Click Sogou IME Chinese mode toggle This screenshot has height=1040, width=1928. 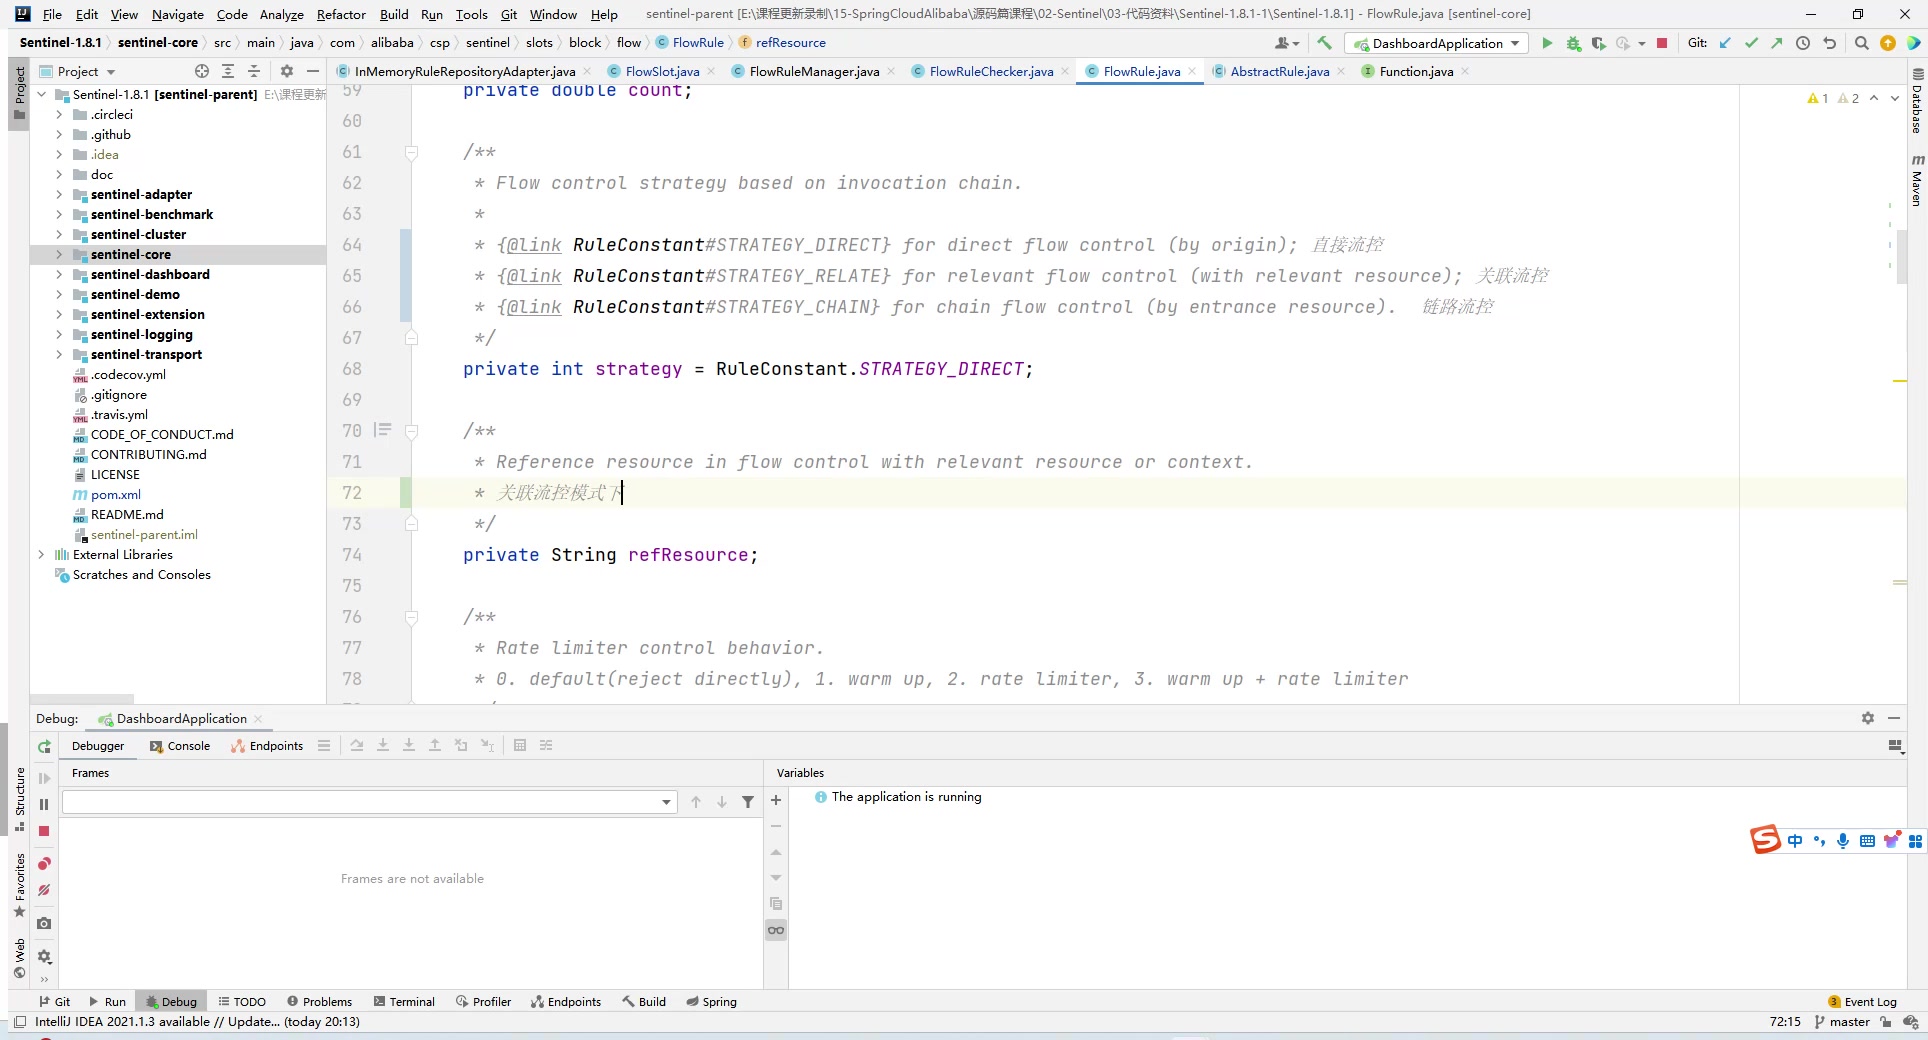pos(1795,841)
